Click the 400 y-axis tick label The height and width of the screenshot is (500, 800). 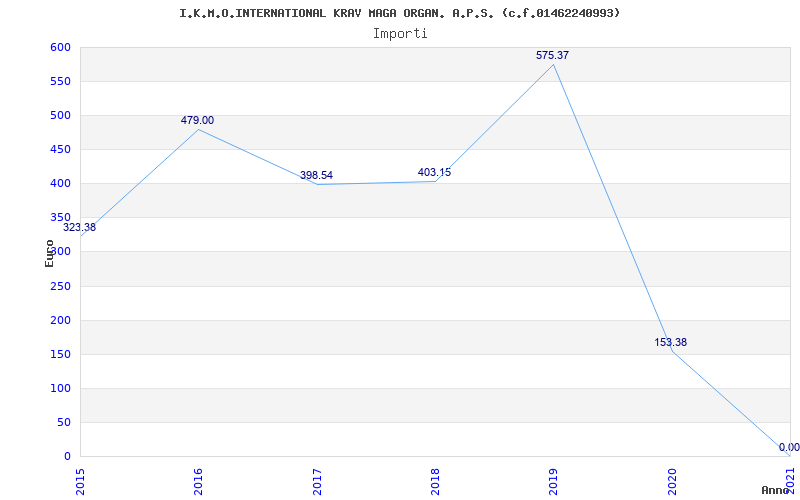(x=60, y=184)
